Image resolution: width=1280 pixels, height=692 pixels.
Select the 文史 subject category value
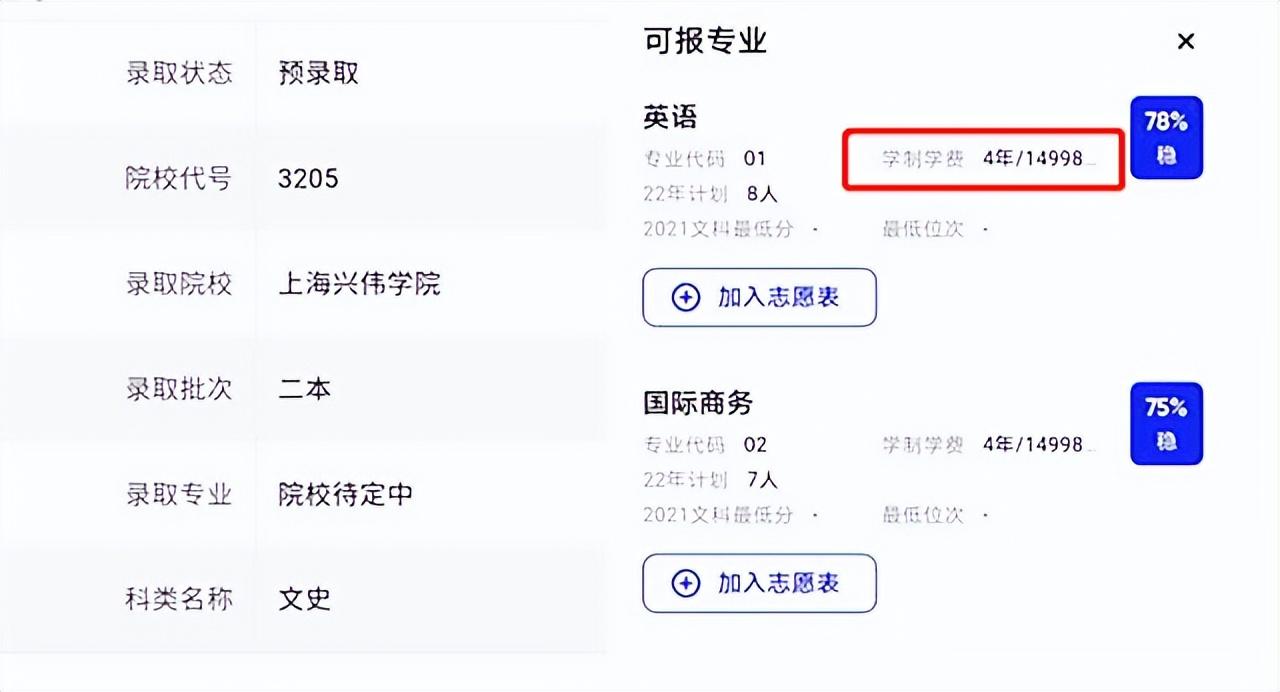pos(304,599)
